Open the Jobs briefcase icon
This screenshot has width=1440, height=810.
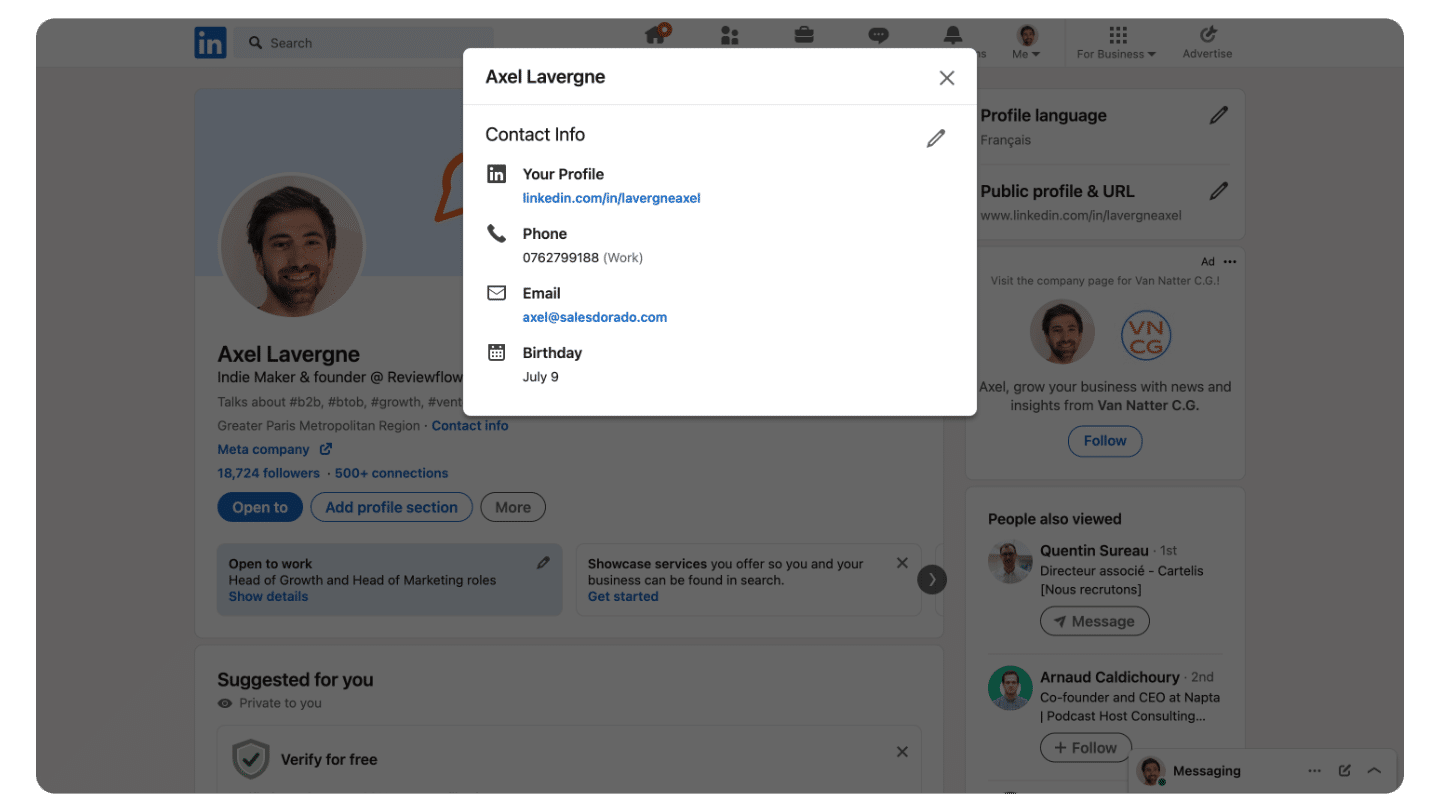point(804,36)
